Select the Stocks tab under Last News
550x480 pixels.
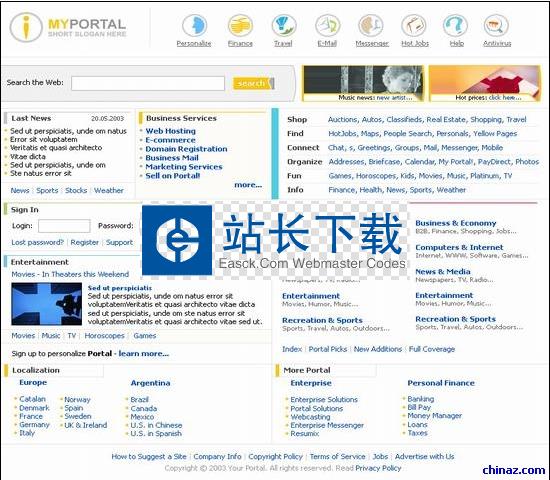[76, 191]
